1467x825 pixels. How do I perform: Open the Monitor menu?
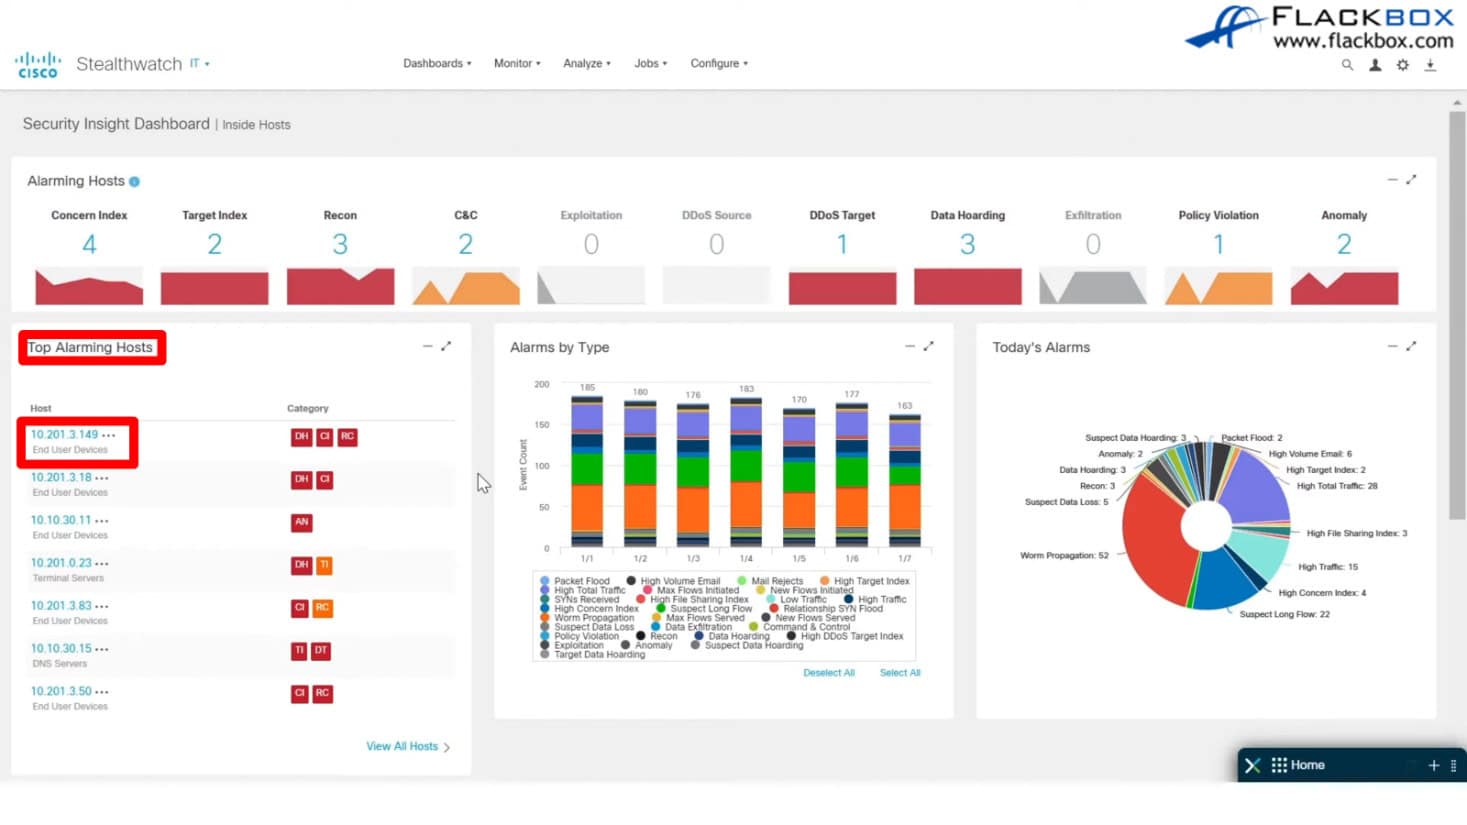coord(516,63)
